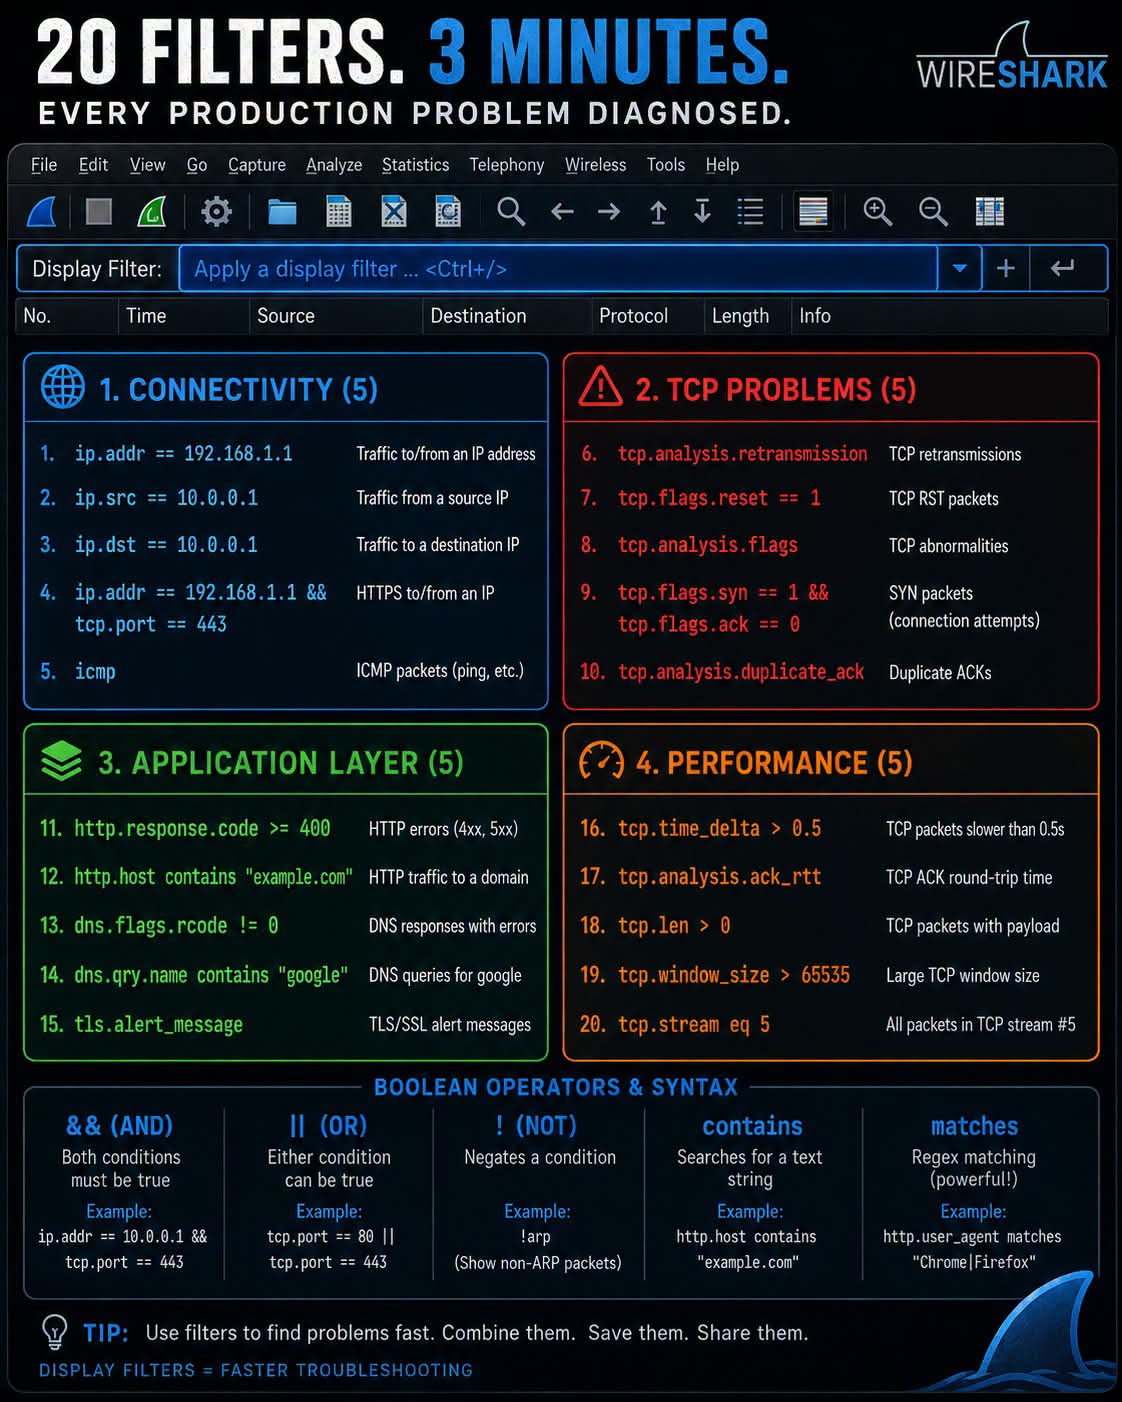Viewport: 1122px width, 1402px height.
Task: Zoom in with the plus magnifier
Action: pyautogui.click(x=878, y=212)
